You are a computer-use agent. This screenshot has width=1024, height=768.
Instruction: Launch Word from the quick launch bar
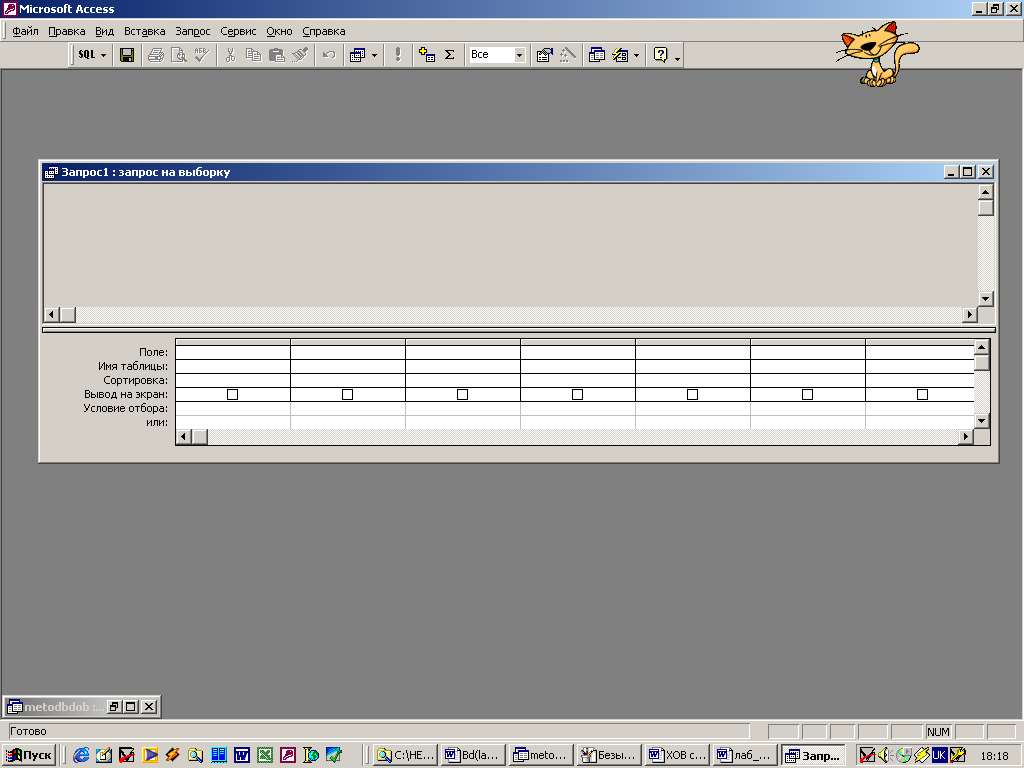[242, 755]
